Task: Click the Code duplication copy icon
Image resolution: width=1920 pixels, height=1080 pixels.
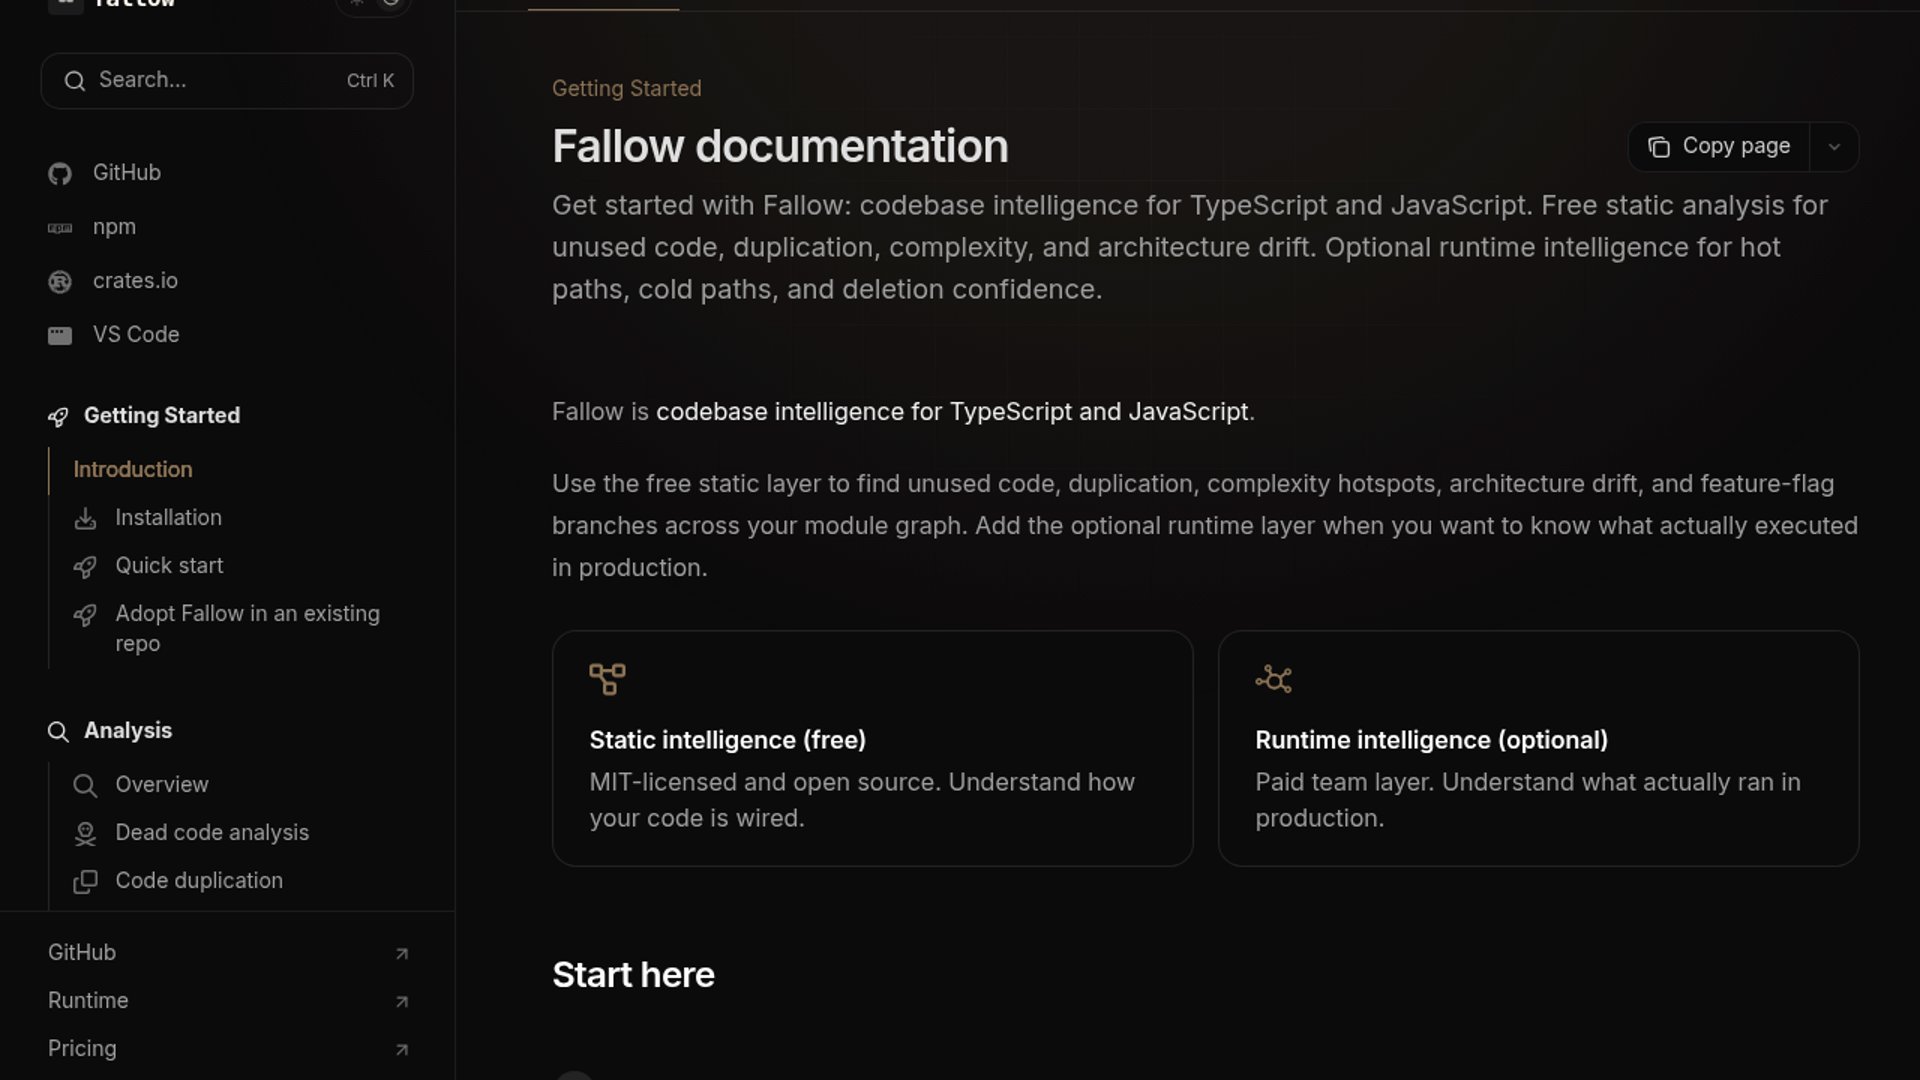Action: [85, 881]
